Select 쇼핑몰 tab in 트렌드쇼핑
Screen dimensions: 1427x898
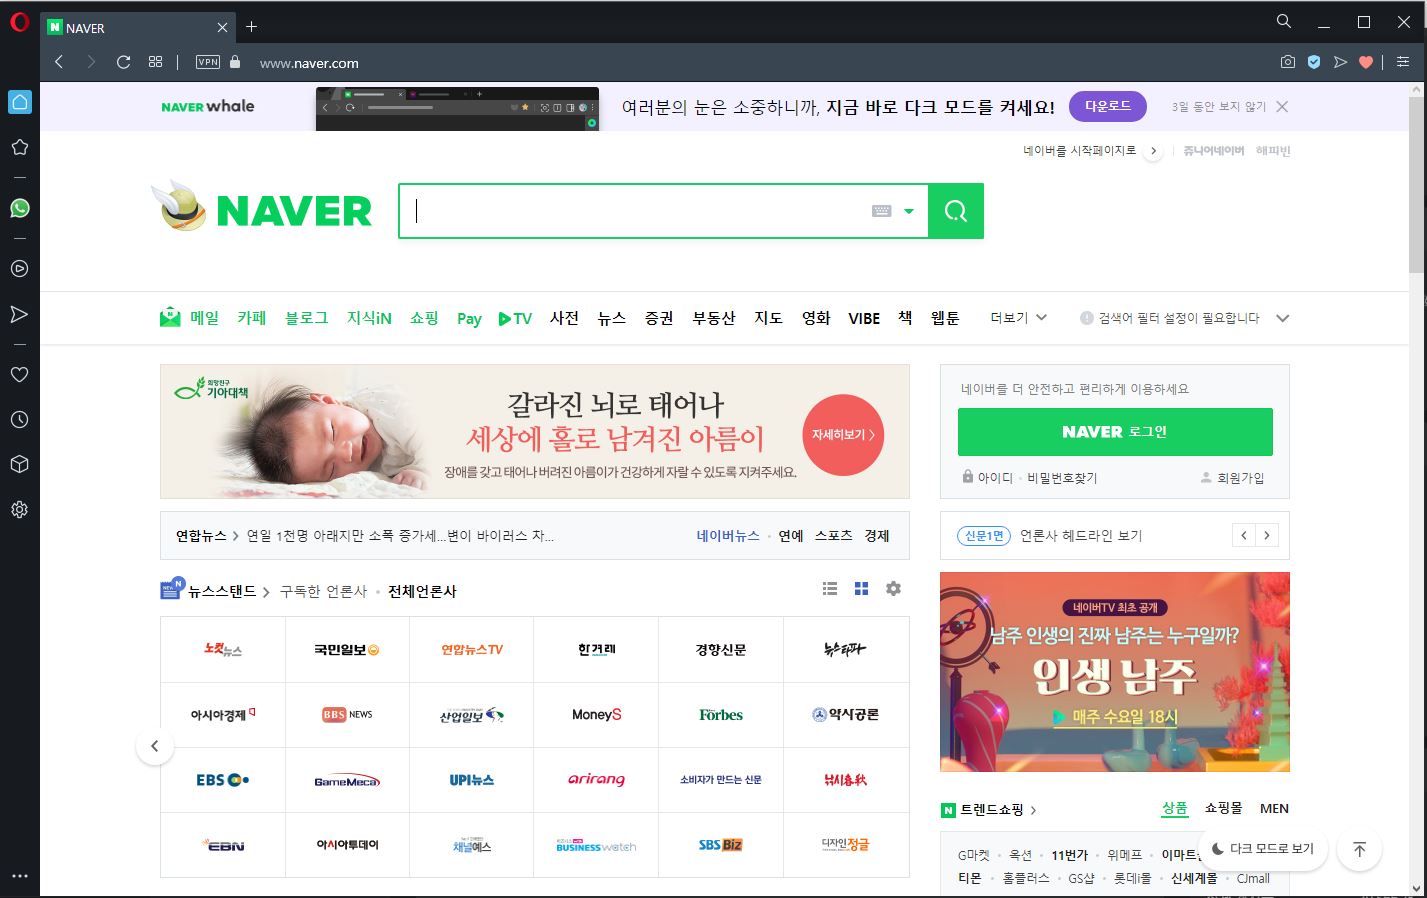pos(1223,808)
